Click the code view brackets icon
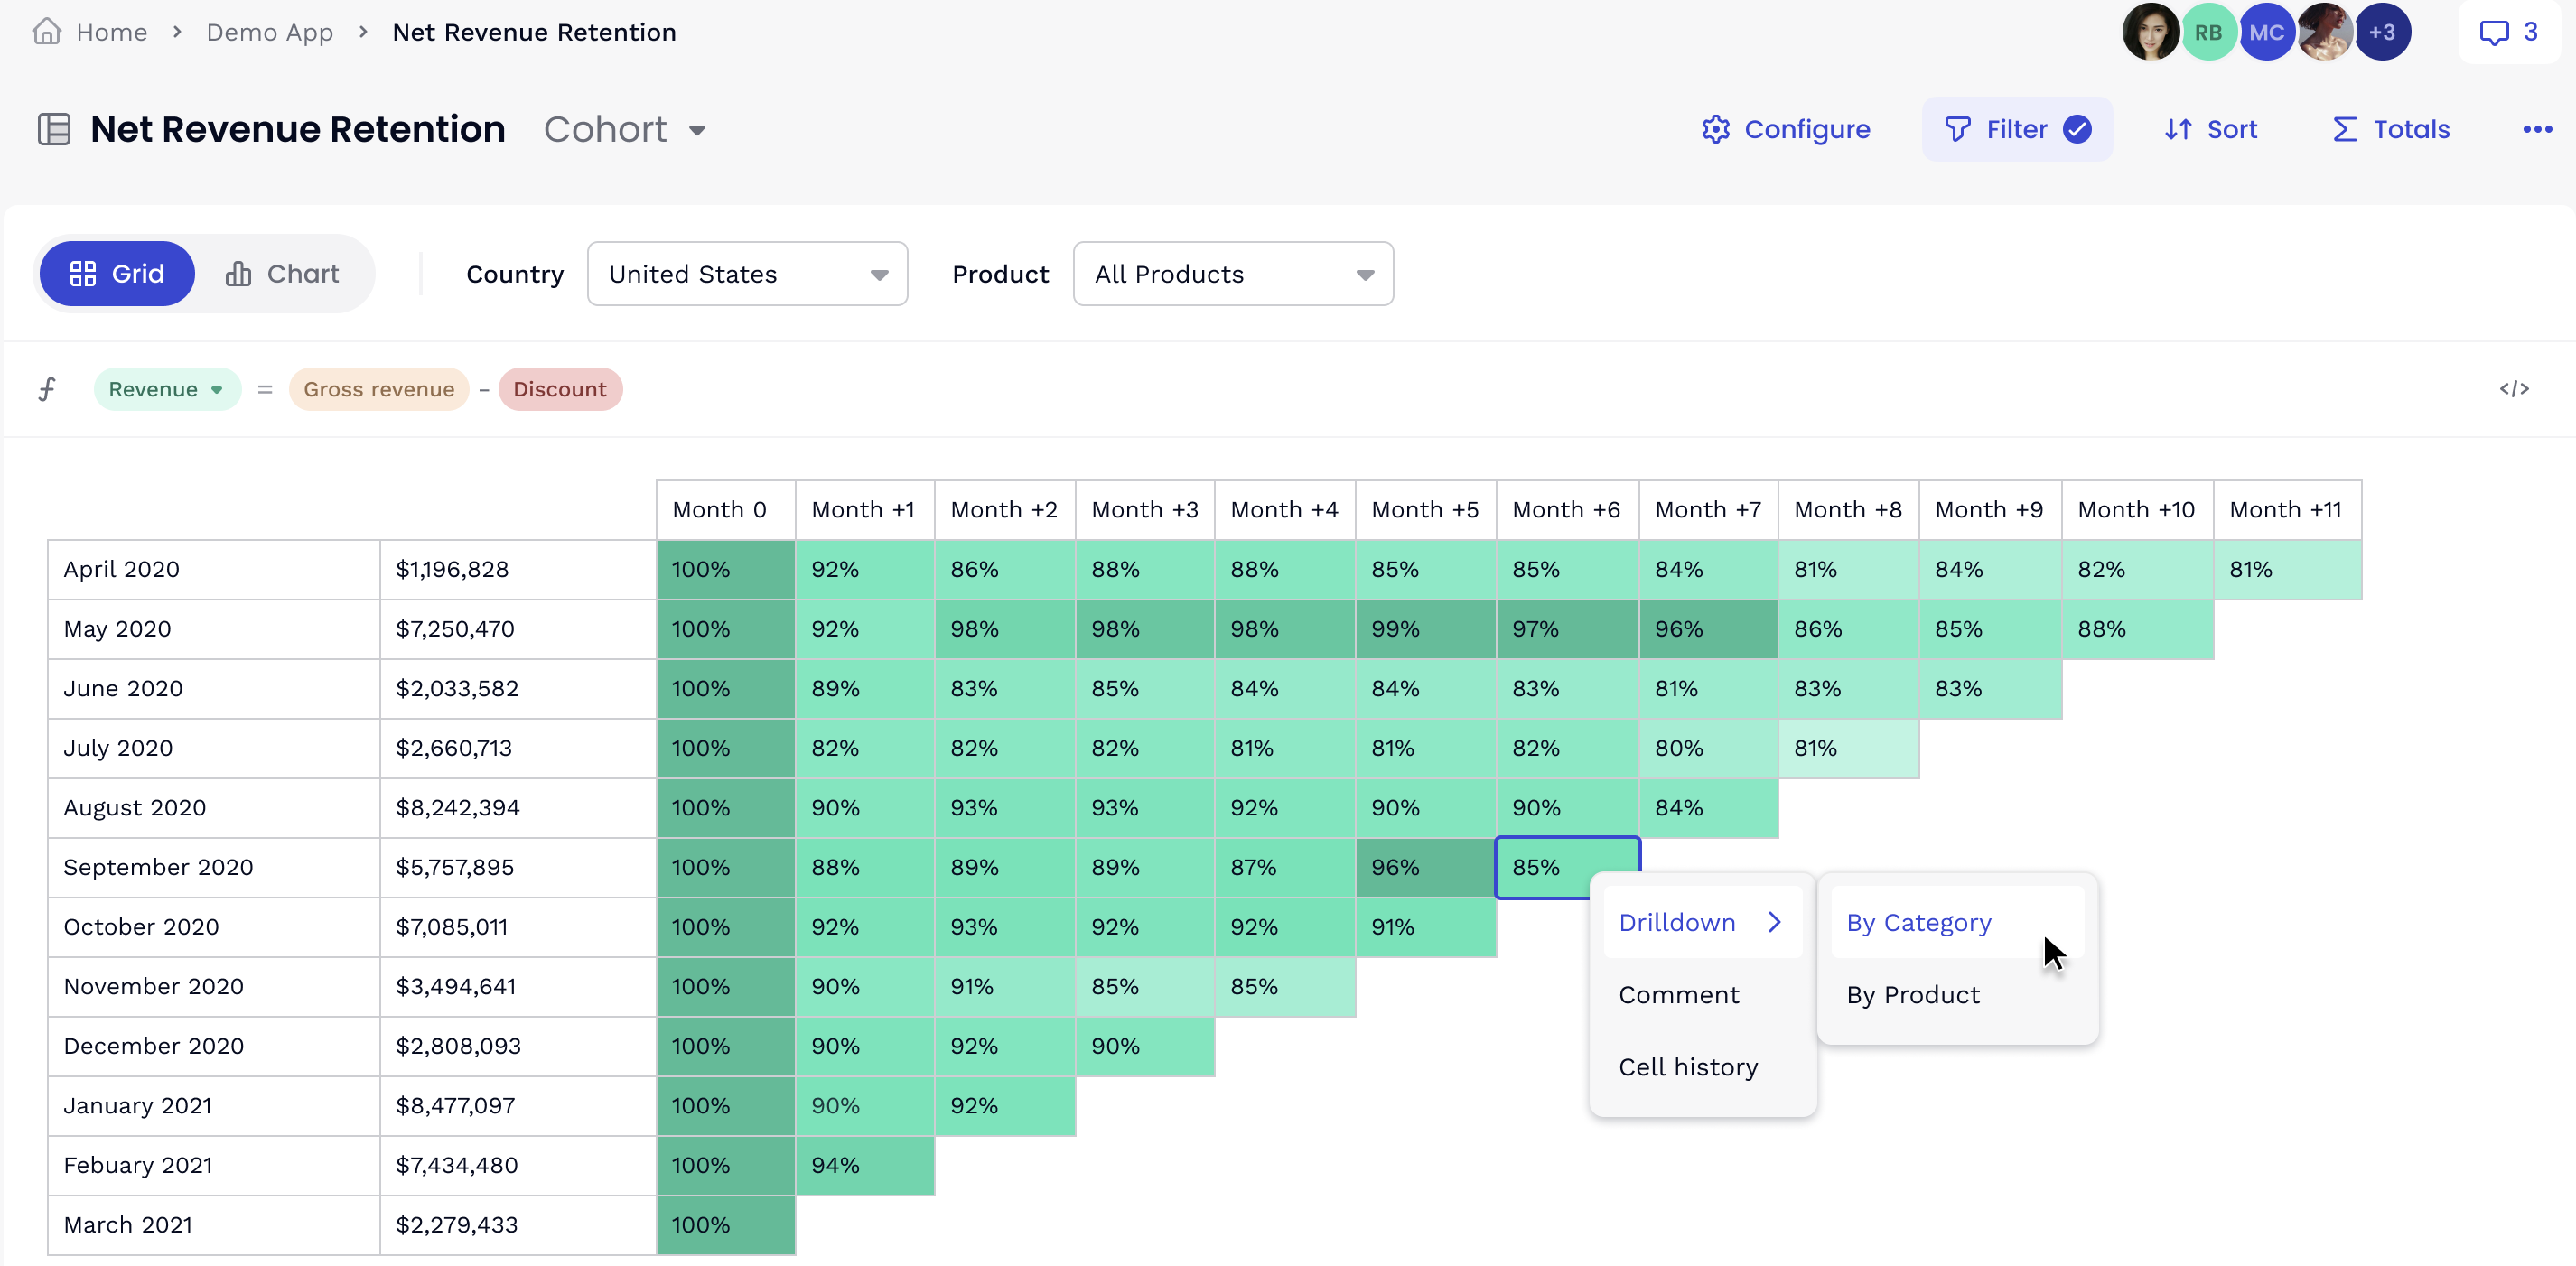This screenshot has width=2576, height=1266. tap(2514, 389)
